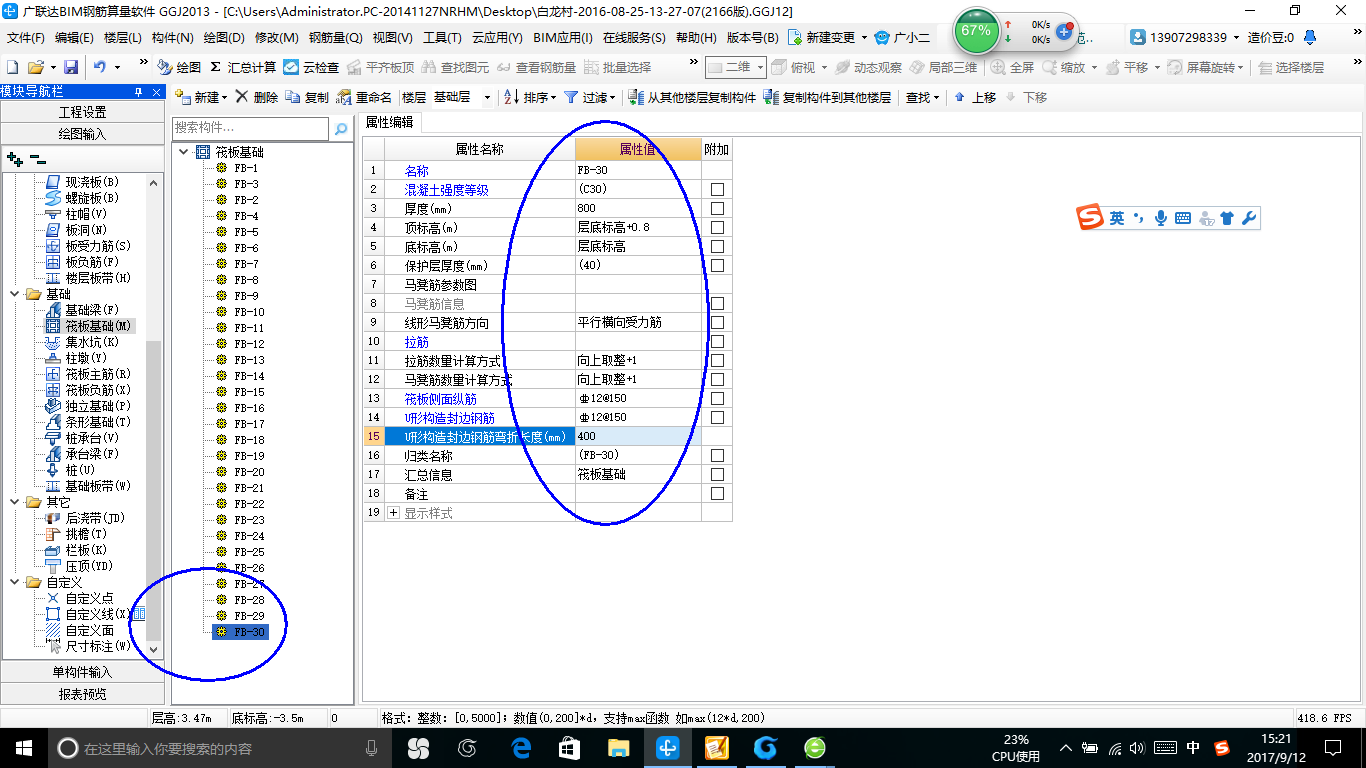This screenshot has height=768, width=1366.
Task: Expand the 显示样式 property row
Action: (x=393, y=513)
